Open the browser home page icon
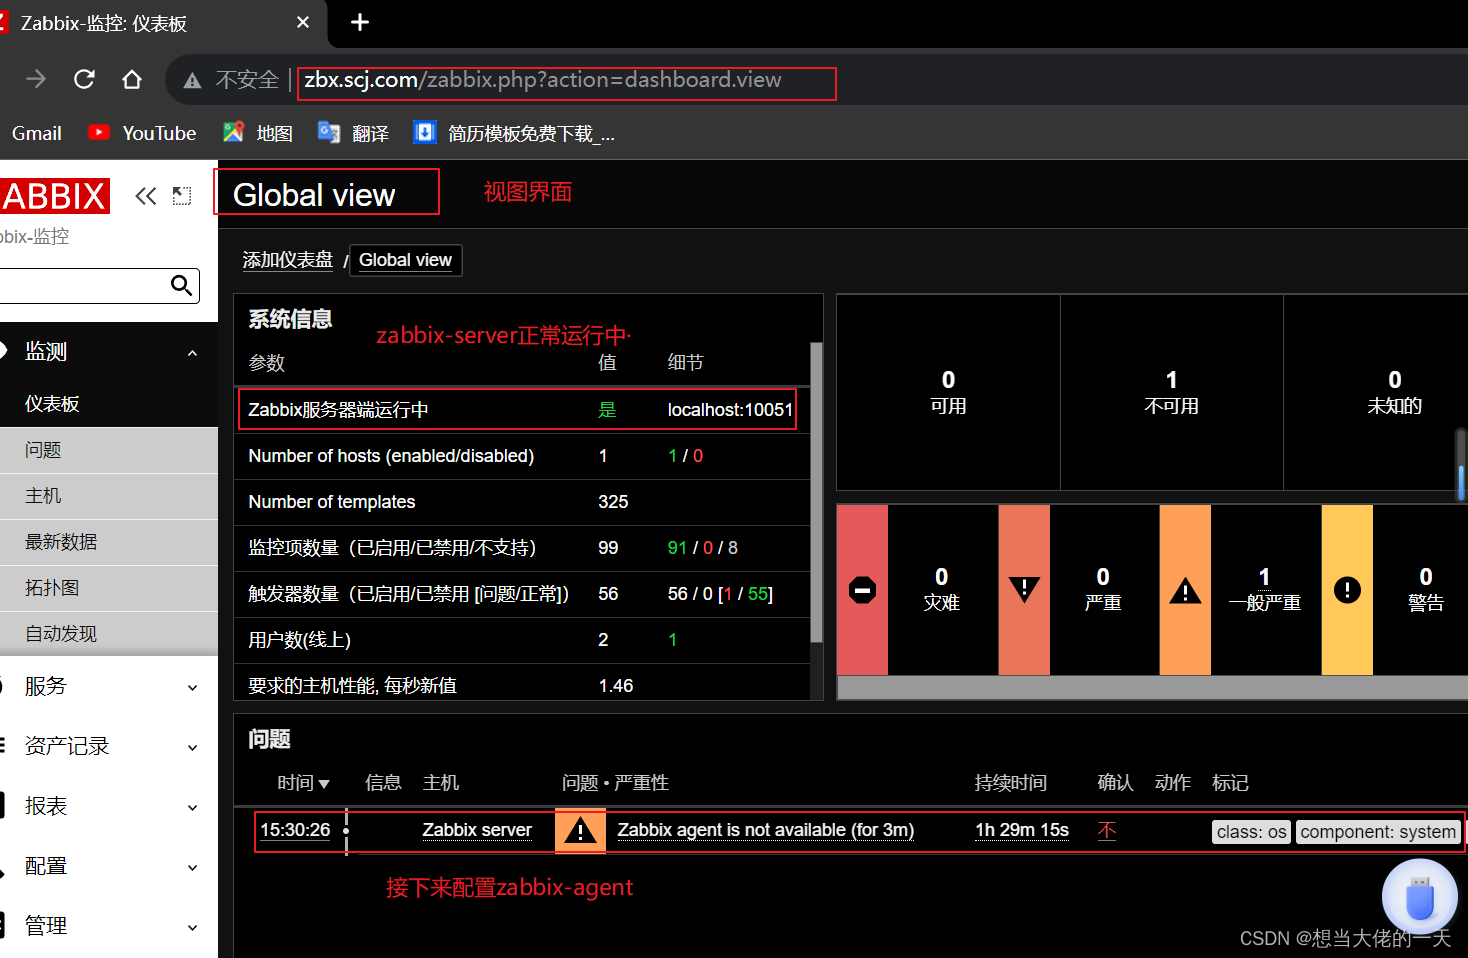The height and width of the screenshot is (958, 1468). [132, 79]
